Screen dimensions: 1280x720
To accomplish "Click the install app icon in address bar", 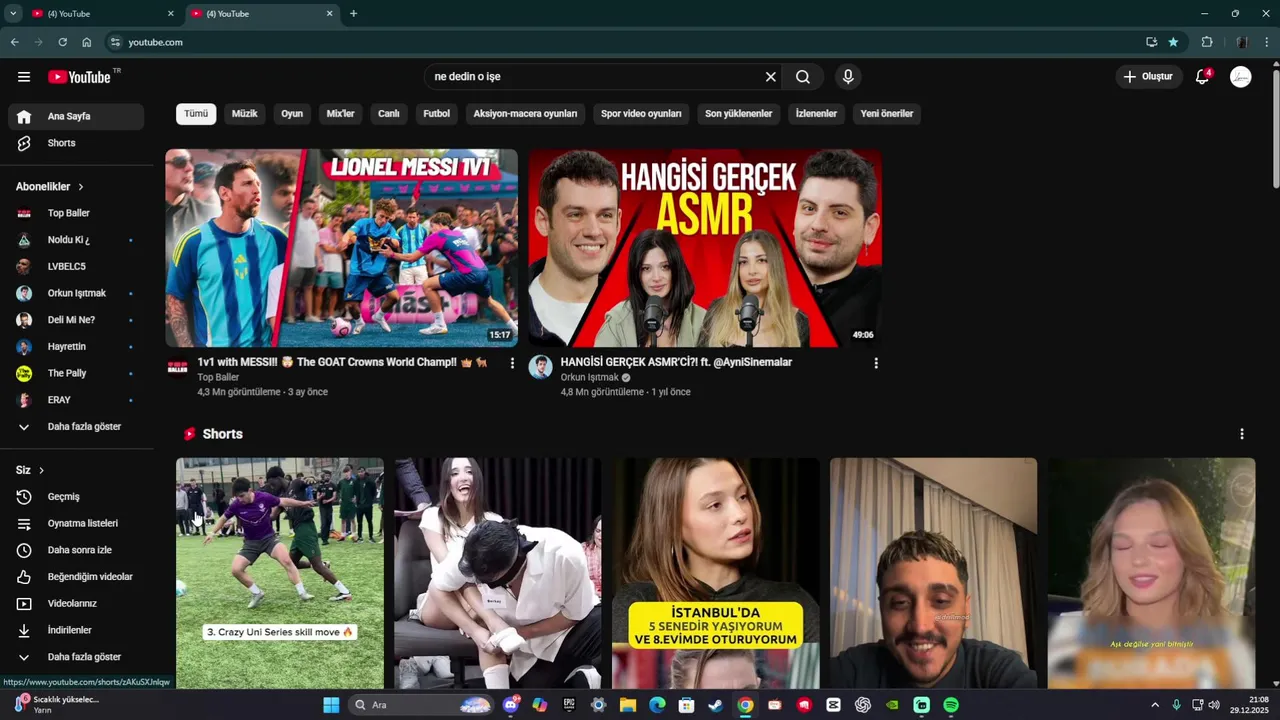I will coord(1151,42).
